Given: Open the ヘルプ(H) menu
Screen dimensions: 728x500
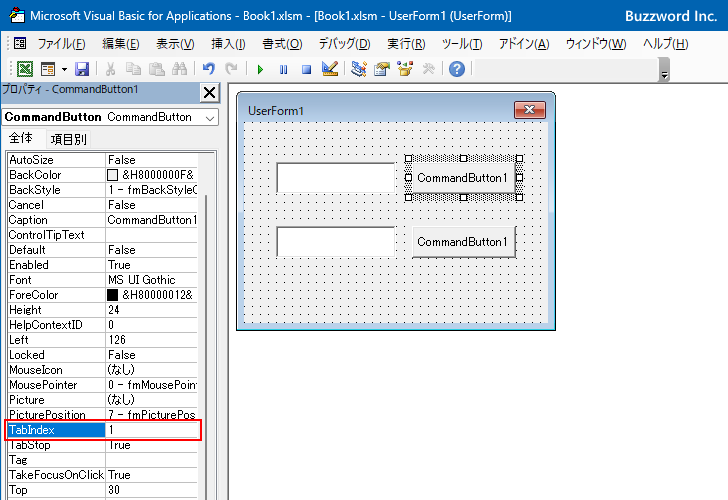Looking at the screenshot, I should 665,44.
